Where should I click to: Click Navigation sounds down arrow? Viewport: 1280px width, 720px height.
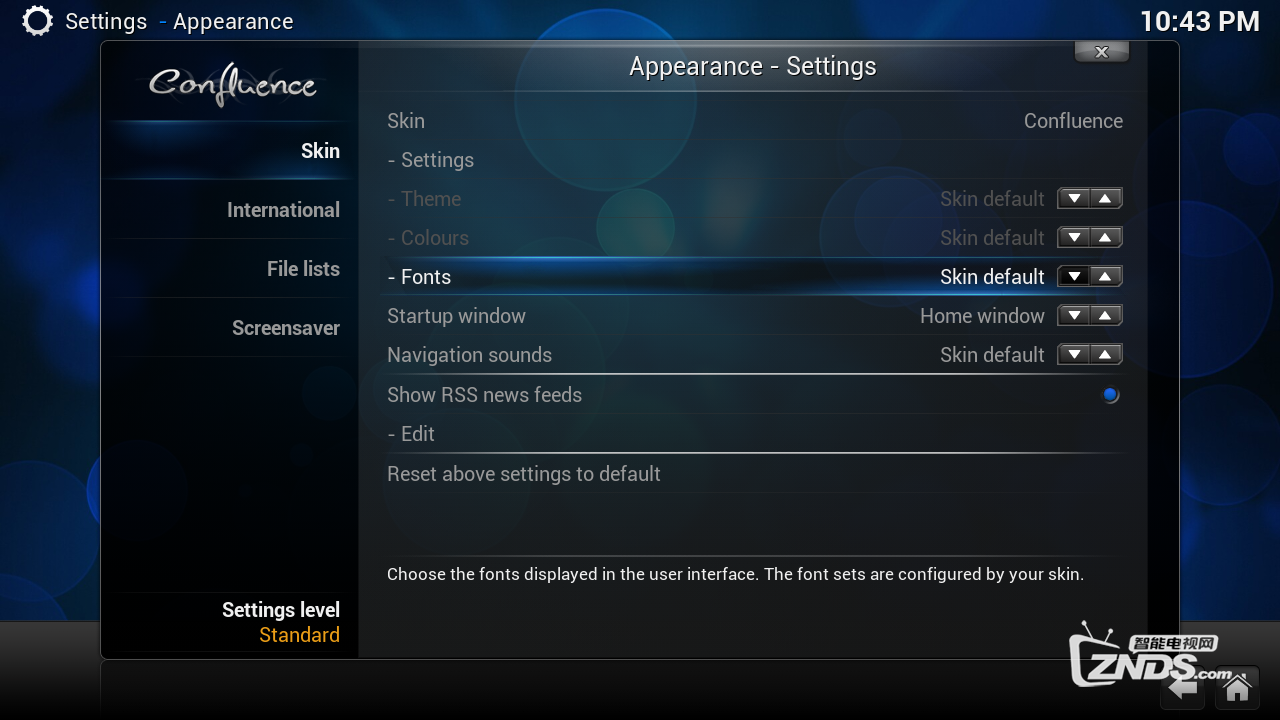pos(1074,355)
